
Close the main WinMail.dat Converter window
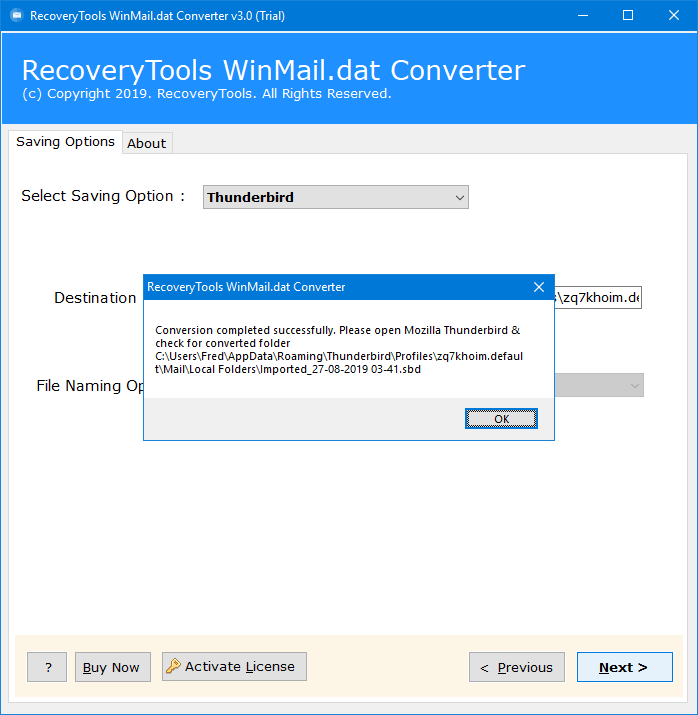[674, 16]
